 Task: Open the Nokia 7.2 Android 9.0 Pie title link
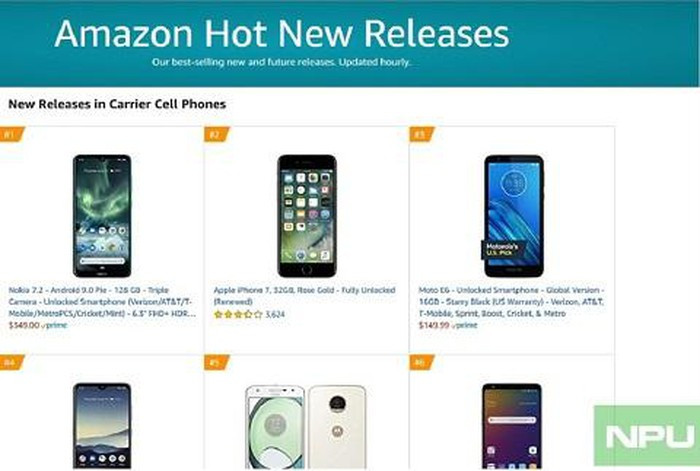tap(102, 301)
